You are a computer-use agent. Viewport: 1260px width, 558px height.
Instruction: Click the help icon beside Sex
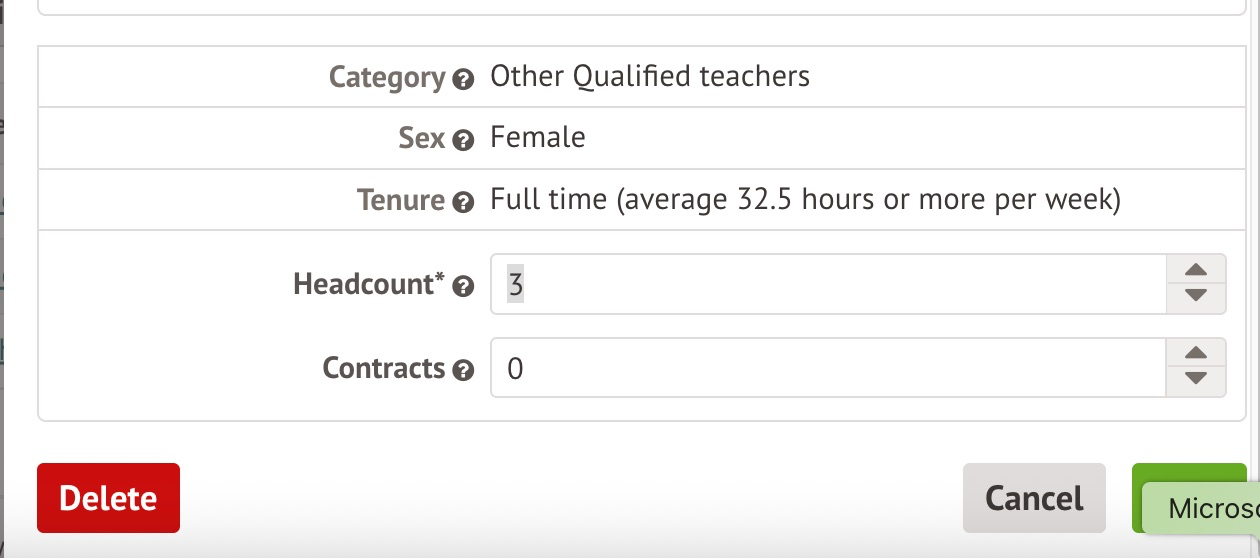463,141
